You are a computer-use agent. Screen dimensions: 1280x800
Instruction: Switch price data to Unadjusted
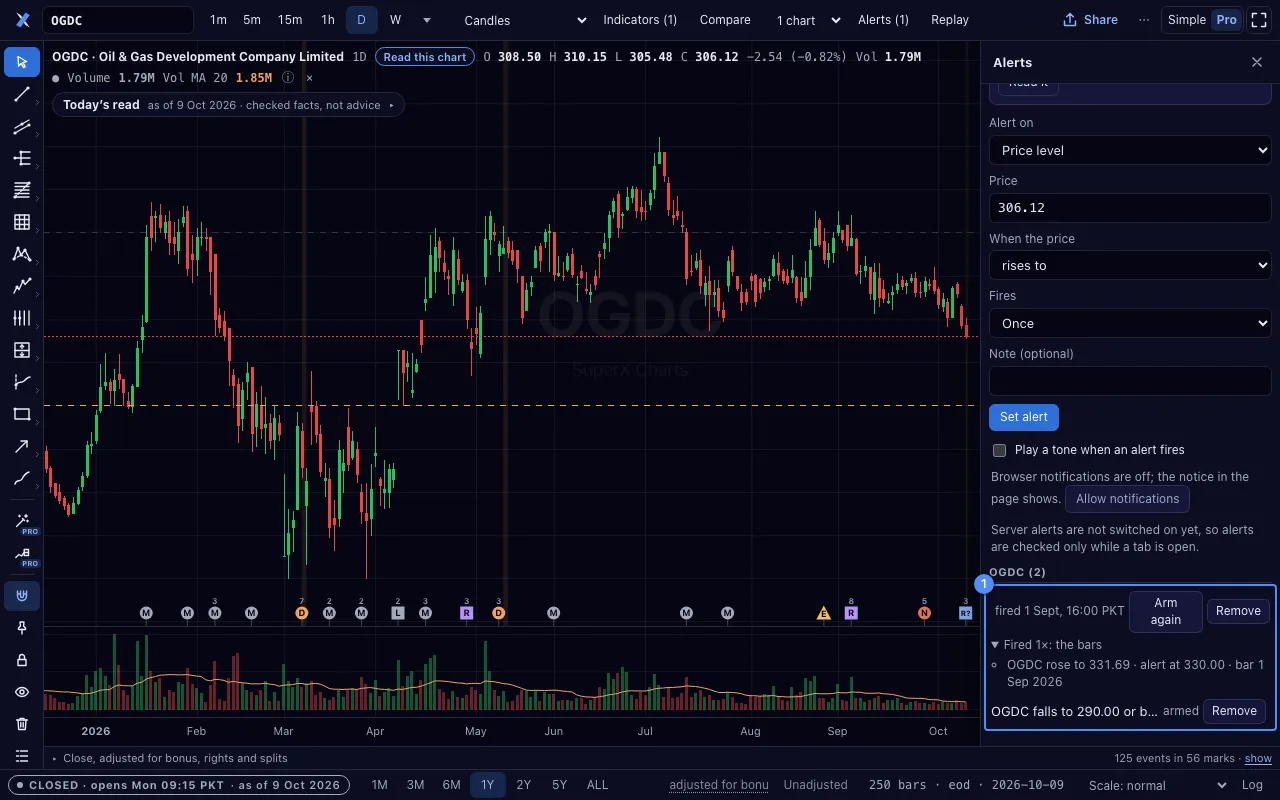815,785
